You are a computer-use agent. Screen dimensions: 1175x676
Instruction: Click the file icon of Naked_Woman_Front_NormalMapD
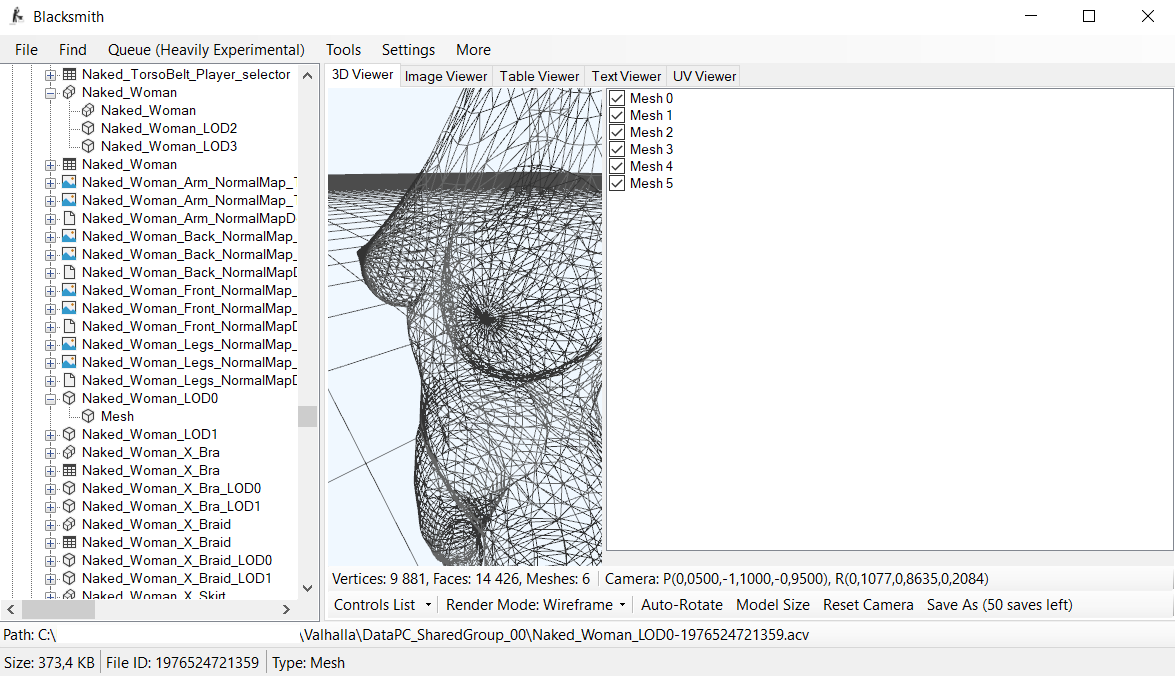69,326
